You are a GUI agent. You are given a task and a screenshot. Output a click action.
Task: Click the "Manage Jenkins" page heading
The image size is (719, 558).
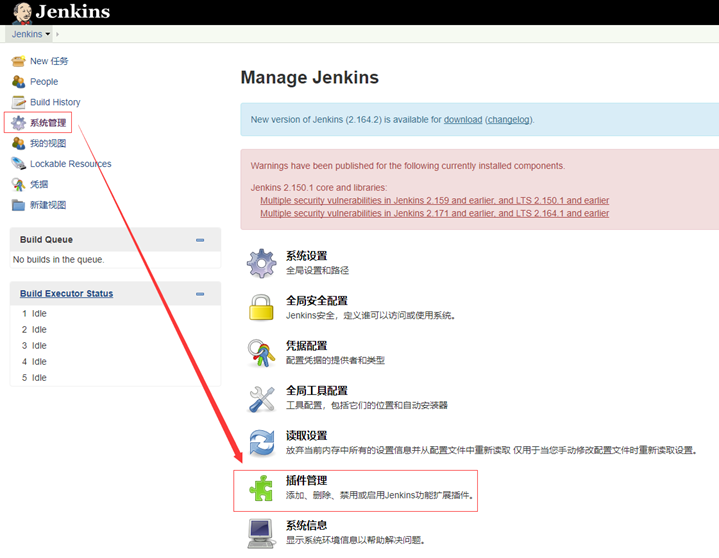tap(310, 77)
